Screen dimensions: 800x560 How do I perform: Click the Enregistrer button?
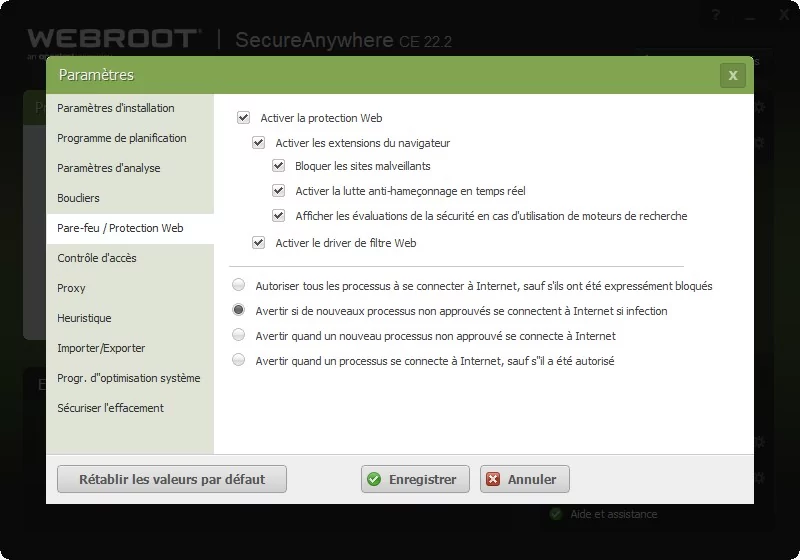pyautogui.click(x=415, y=479)
